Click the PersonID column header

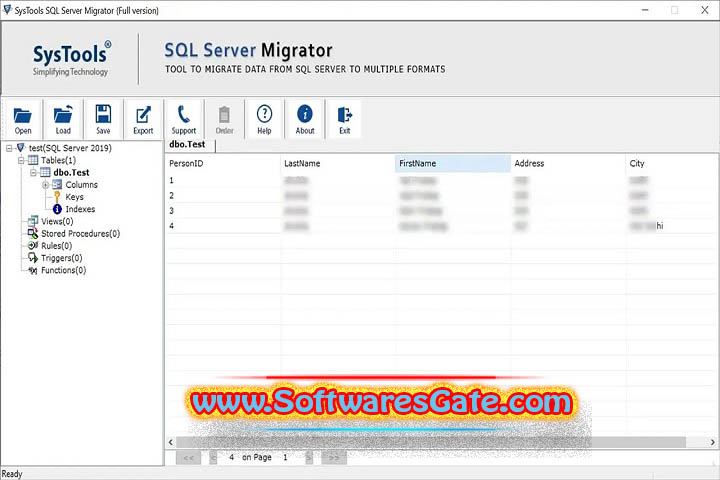pyautogui.click(x=223, y=164)
